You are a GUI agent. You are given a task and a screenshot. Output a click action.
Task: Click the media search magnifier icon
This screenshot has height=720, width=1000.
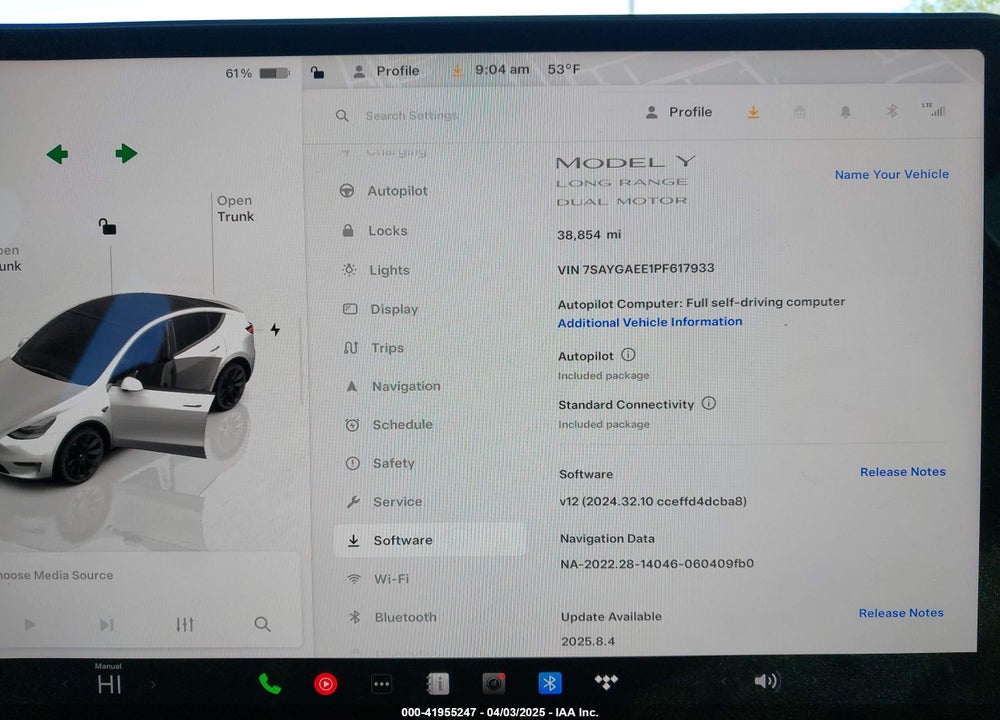[262, 624]
